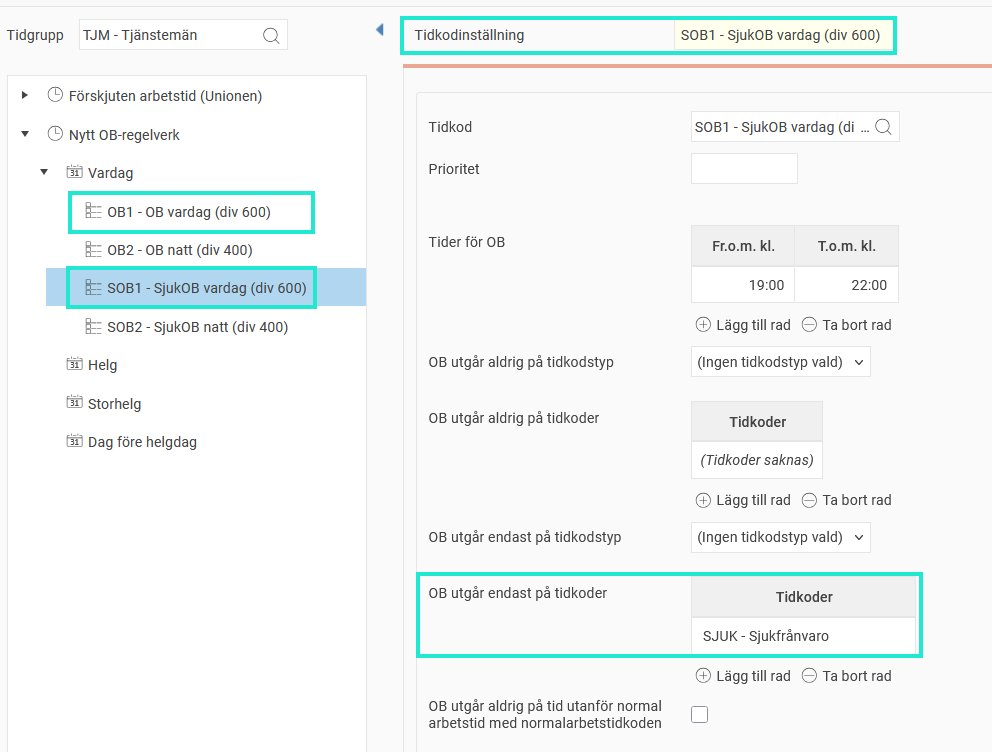This screenshot has height=752, width=992.
Task: Click list icon beside OB2 - OB natt
Action: tap(93, 250)
